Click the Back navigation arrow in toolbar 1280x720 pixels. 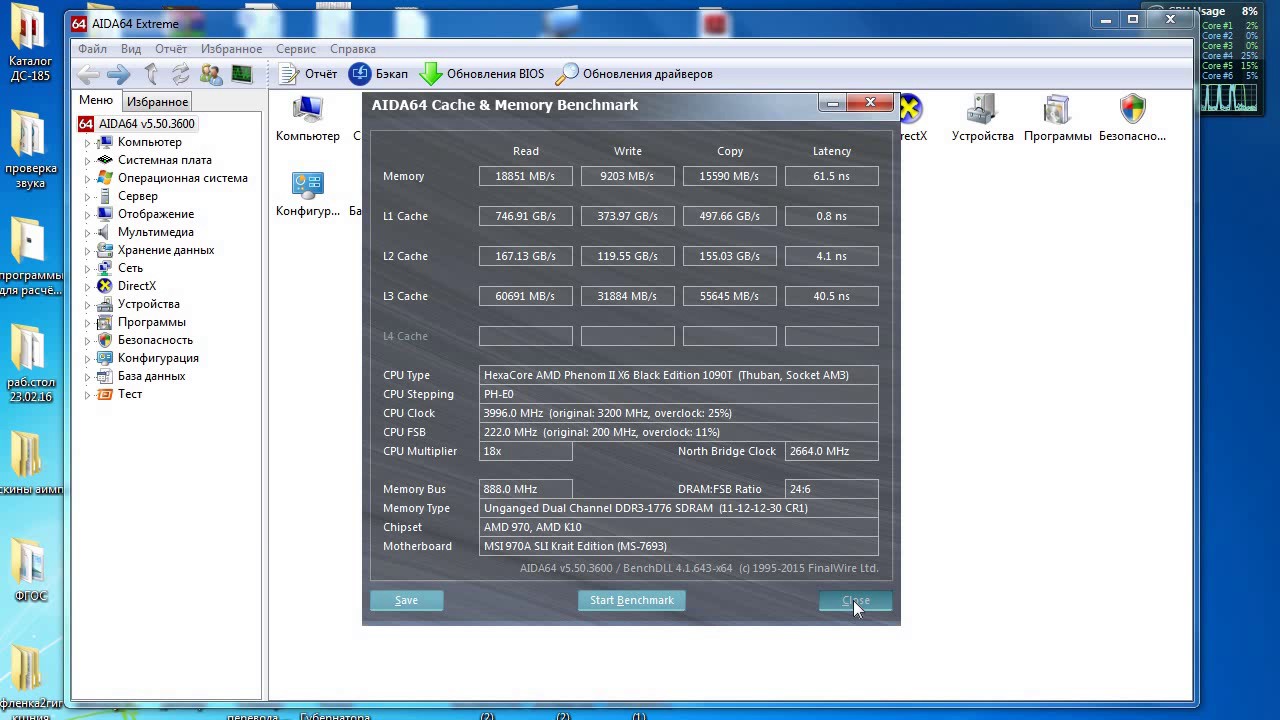click(88, 74)
